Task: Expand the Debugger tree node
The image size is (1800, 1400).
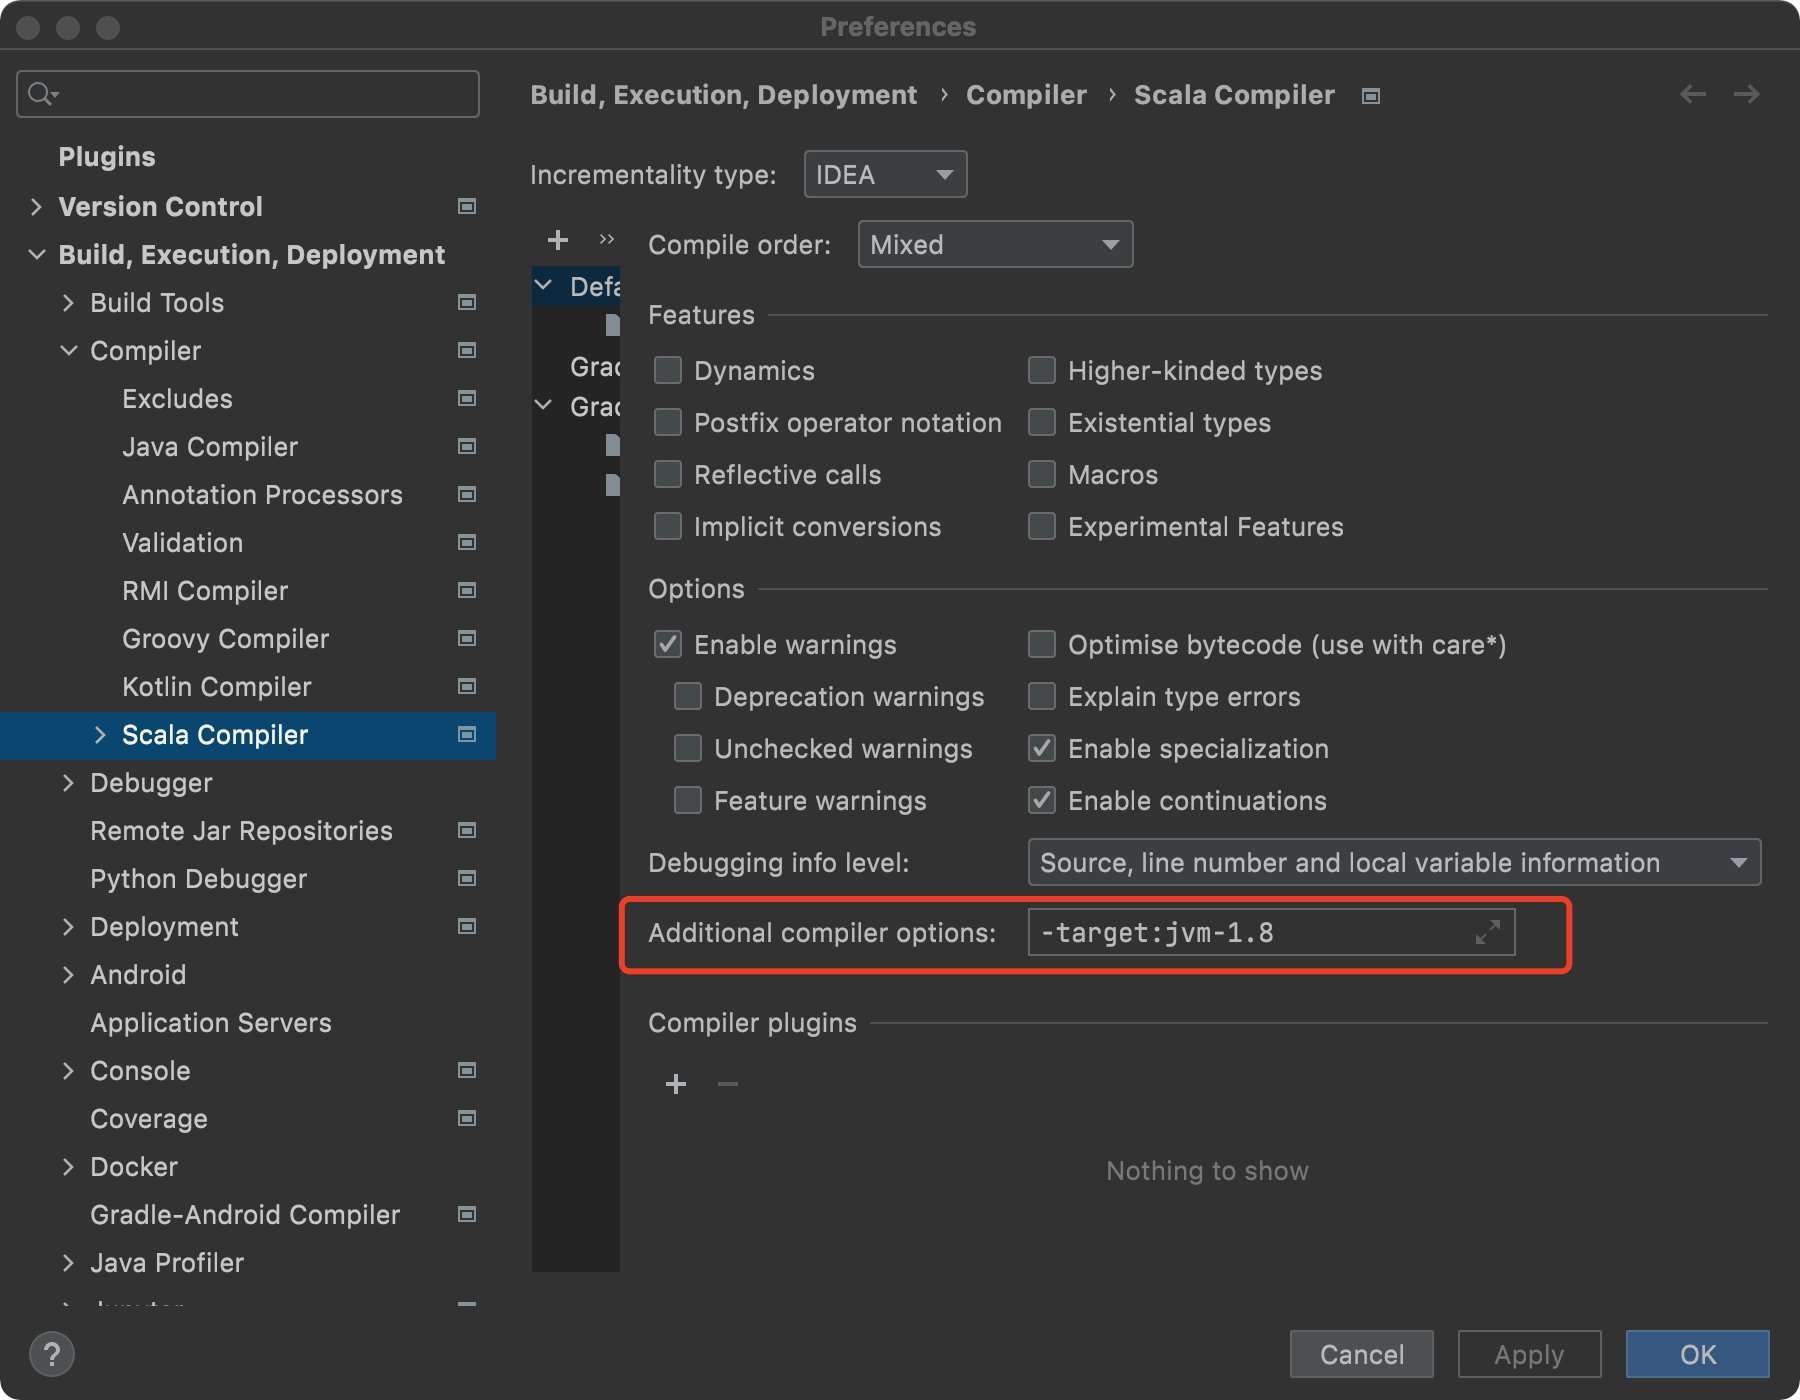Action: pyautogui.click(x=68, y=783)
